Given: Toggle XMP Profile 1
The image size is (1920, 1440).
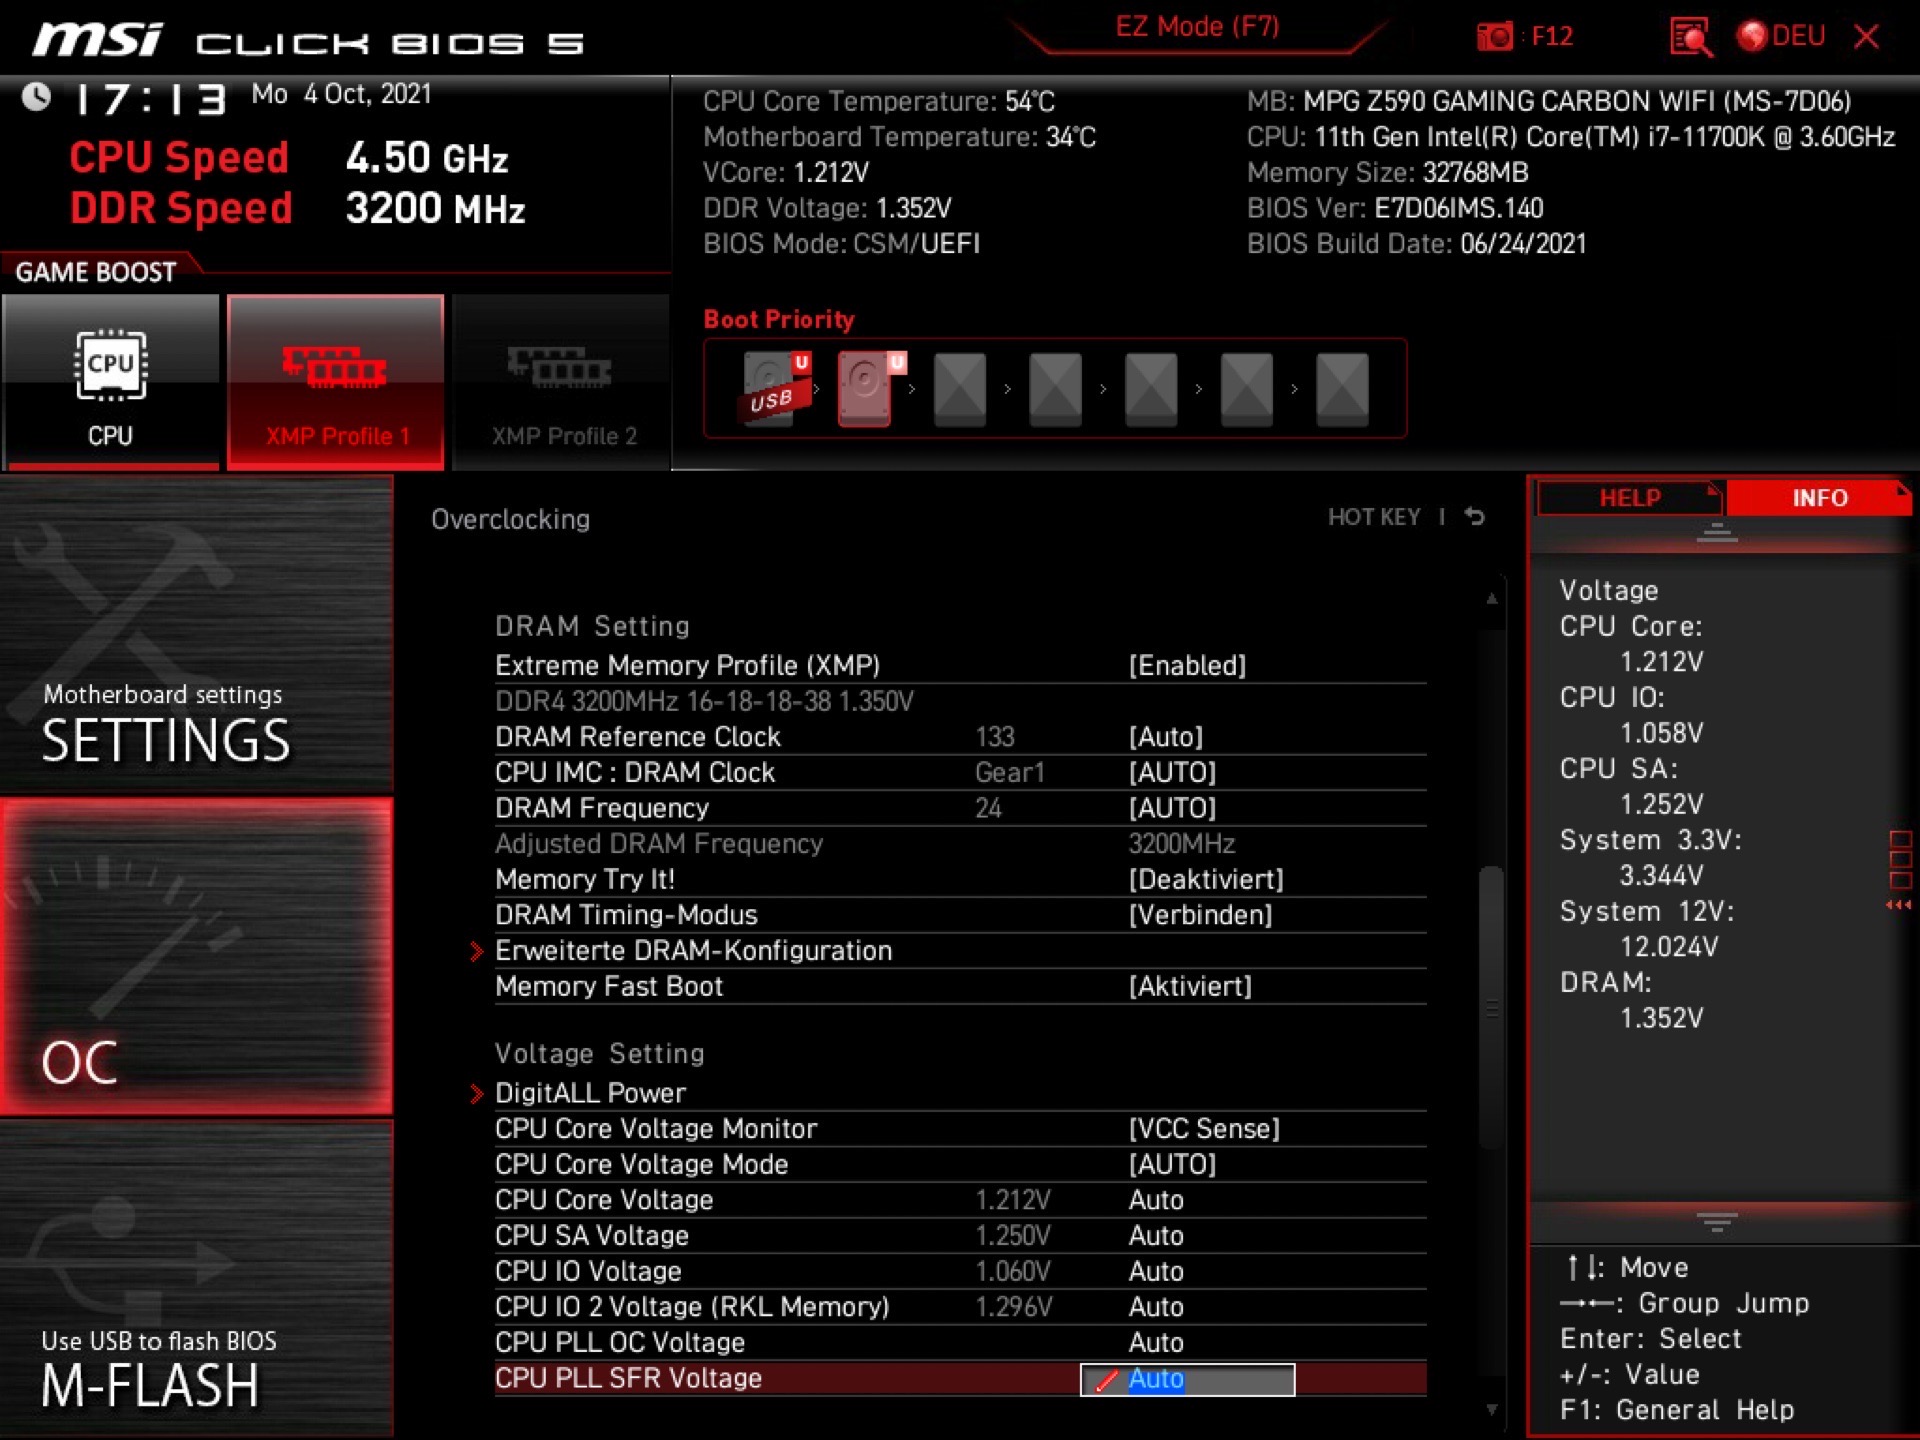Looking at the screenshot, I should coord(336,381).
